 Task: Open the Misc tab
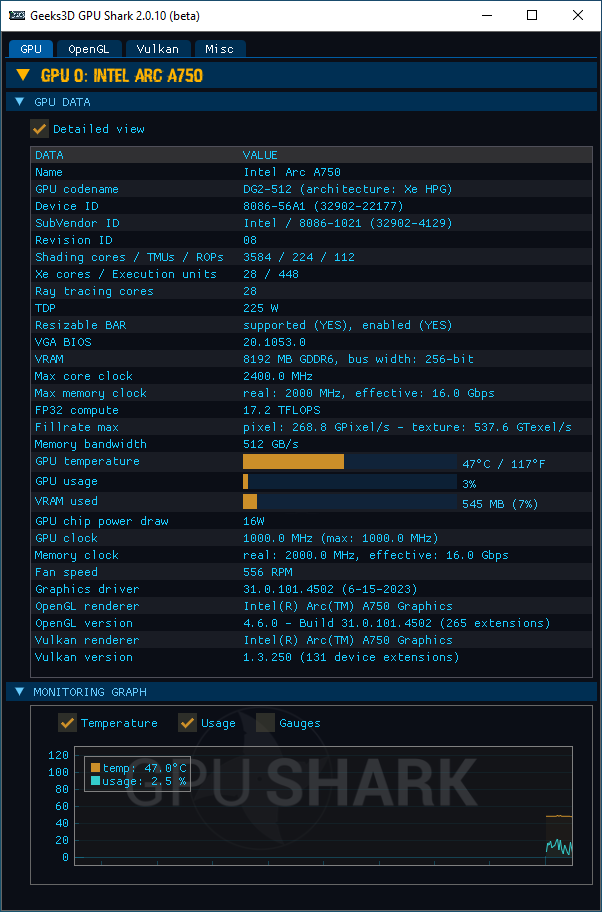(220, 49)
